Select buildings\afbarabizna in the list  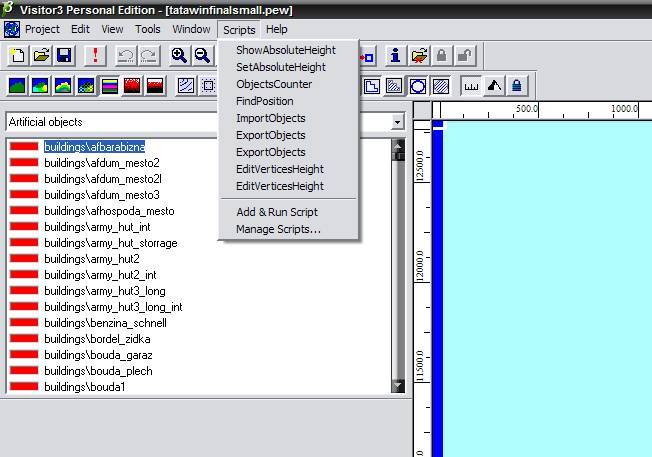(x=94, y=147)
